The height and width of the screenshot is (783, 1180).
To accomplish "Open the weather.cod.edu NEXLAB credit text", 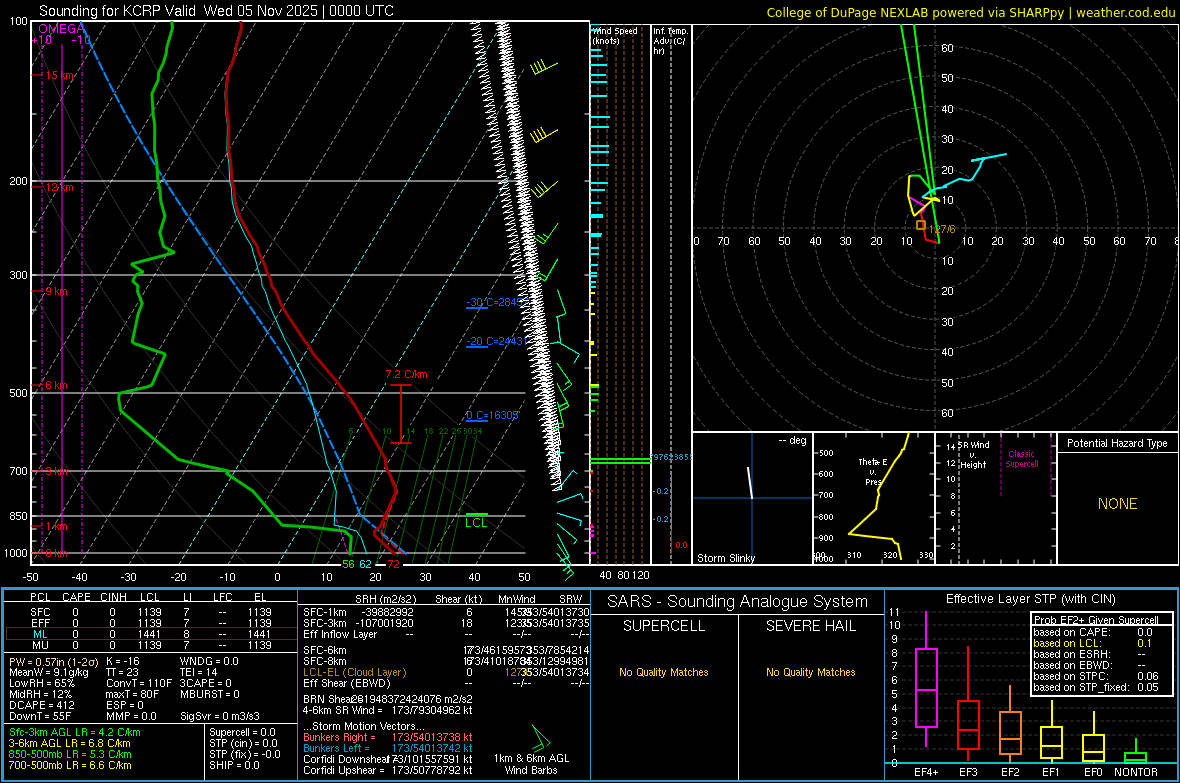I will point(970,12).
